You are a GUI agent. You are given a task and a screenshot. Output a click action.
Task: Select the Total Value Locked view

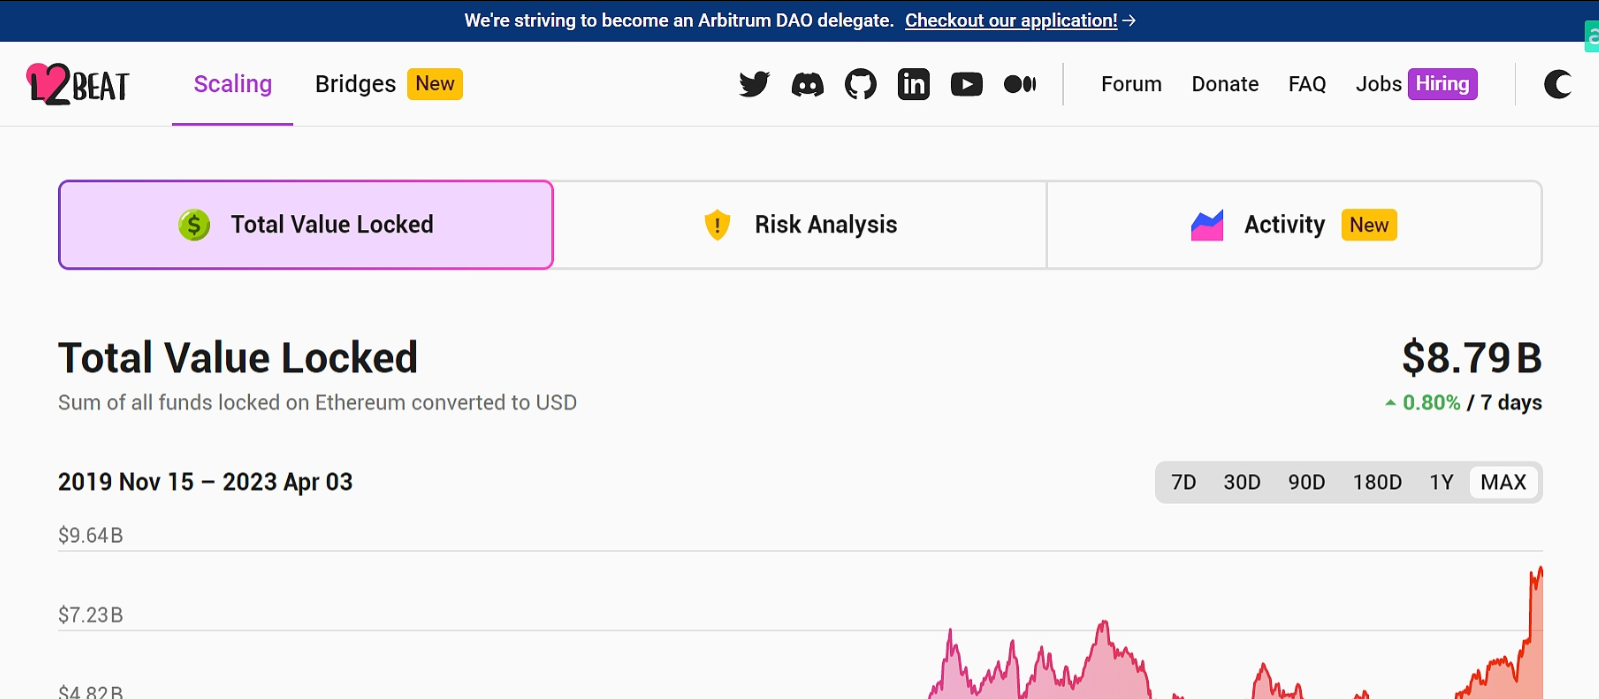click(x=306, y=225)
